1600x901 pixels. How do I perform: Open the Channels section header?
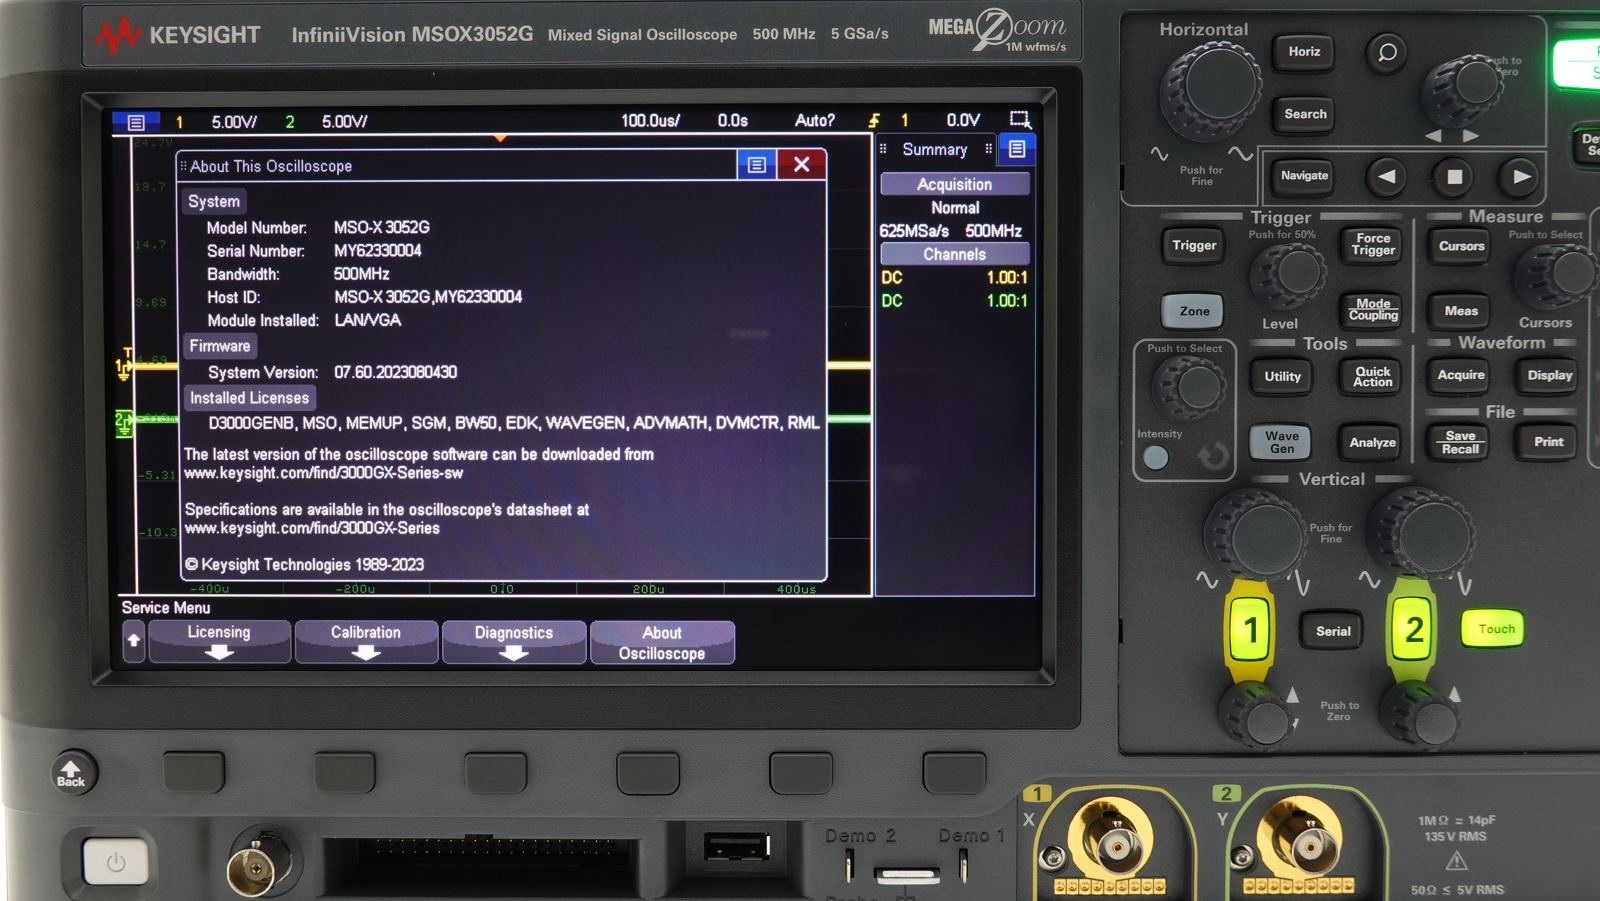point(955,254)
